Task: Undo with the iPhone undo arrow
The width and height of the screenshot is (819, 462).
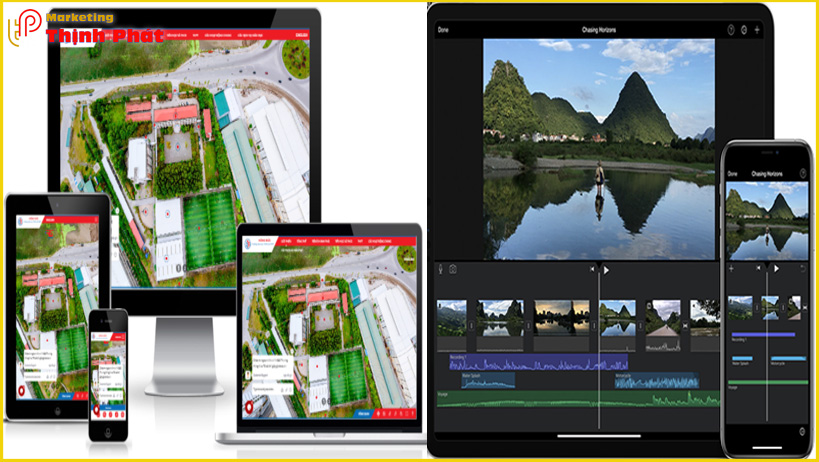Action: pyautogui.click(x=803, y=268)
